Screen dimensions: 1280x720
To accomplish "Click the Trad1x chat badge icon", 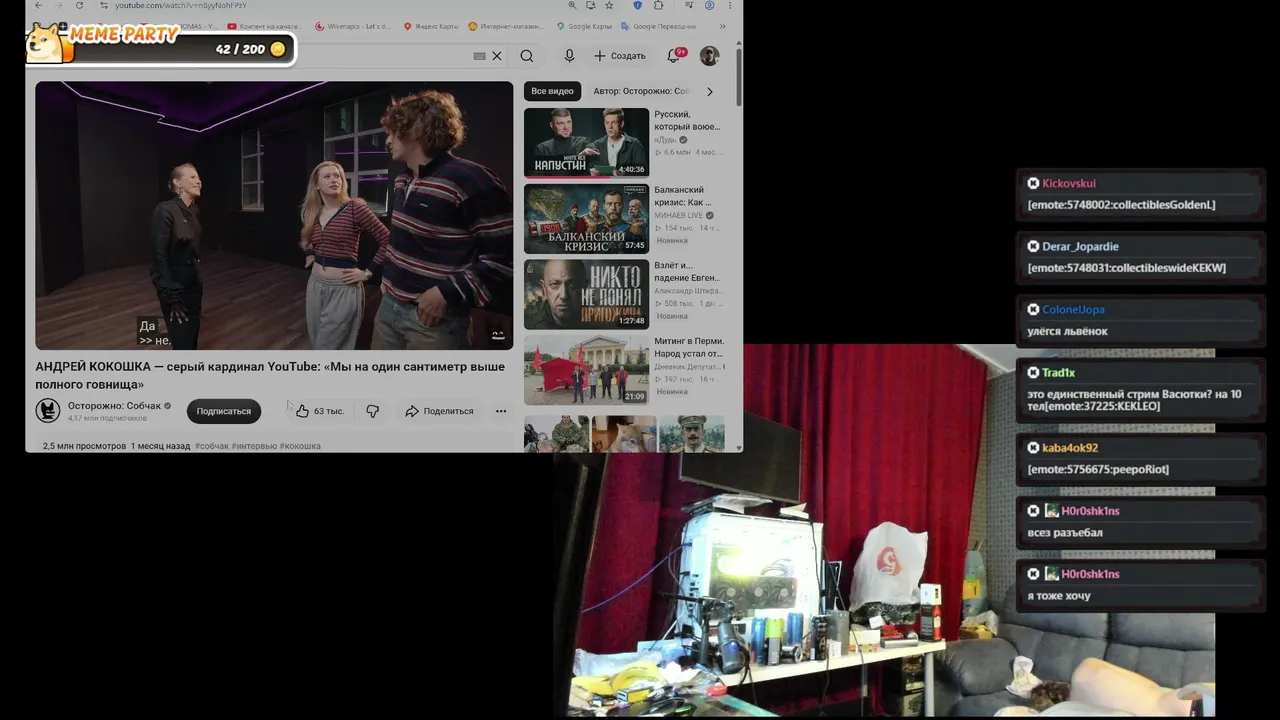I will (1033, 372).
